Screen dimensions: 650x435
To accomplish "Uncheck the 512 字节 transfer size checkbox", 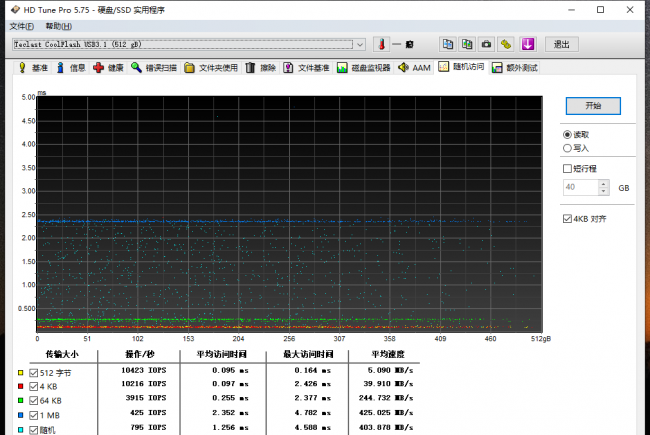I will click(x=34, y=373).
